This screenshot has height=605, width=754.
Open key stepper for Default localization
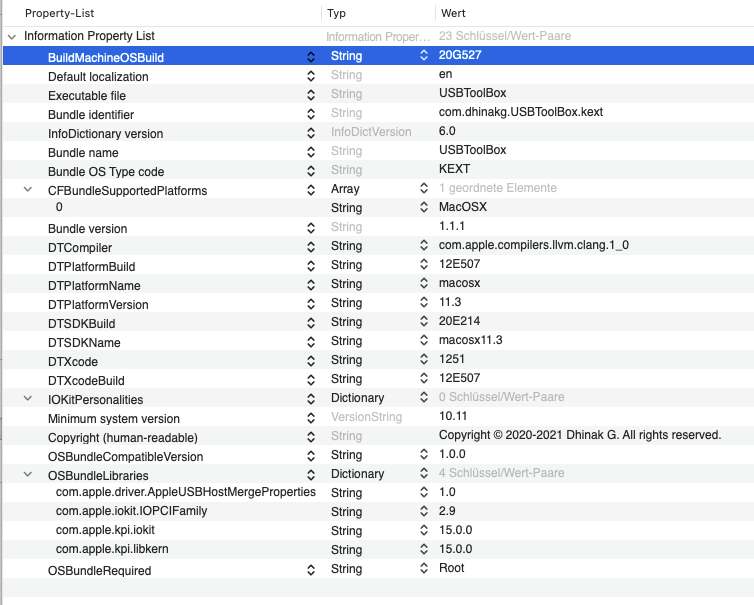311,76
